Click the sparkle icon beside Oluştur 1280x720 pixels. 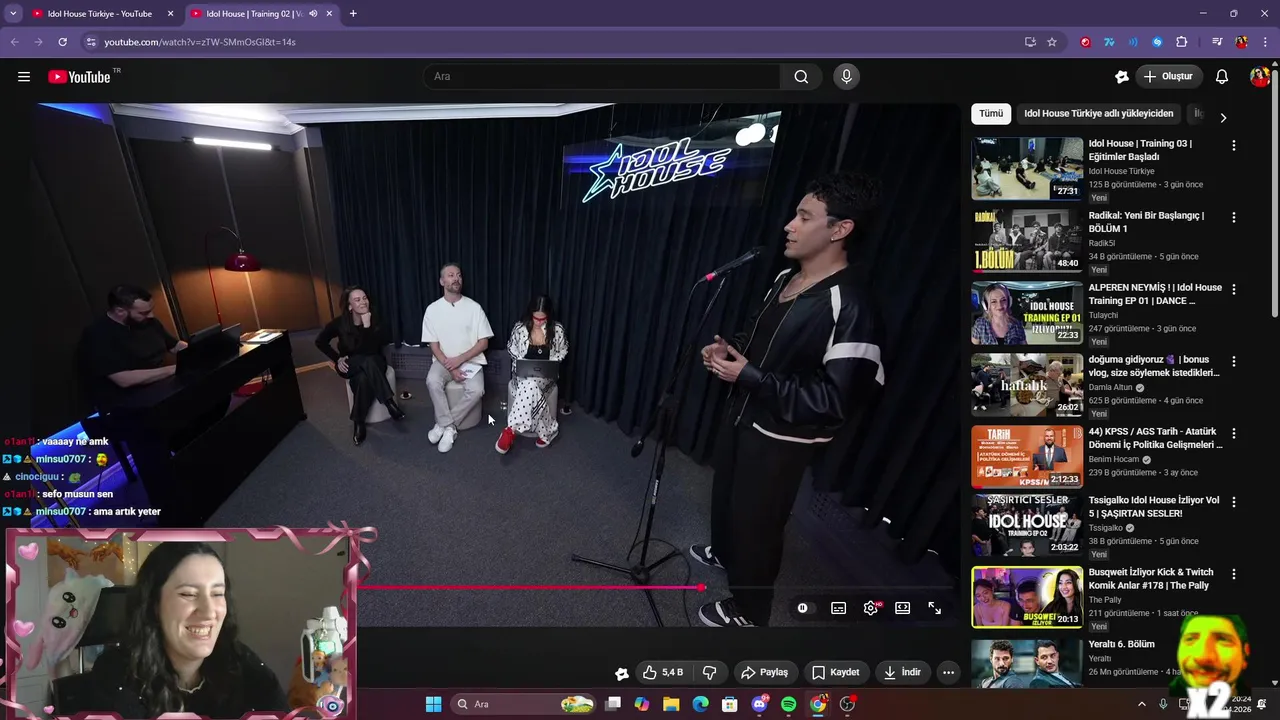[1122, 77]
